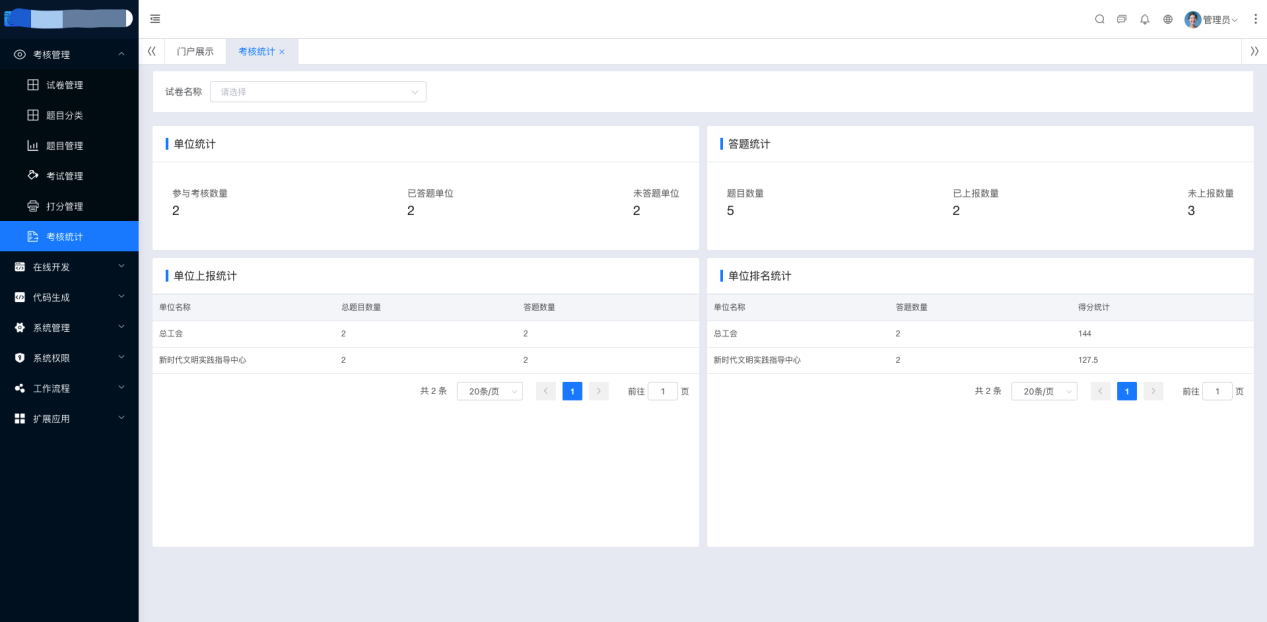Click previous page arrow in 单位上报统计
This screenshot has width=1267, height=622.
pyautogui.click(x=546, y=392)
